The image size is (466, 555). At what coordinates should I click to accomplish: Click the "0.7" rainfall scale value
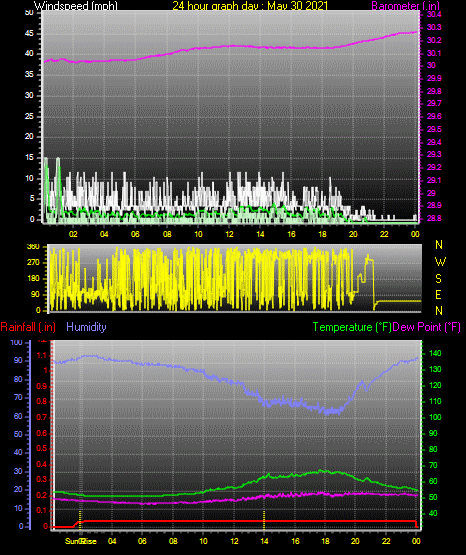(x=42, y=417)
